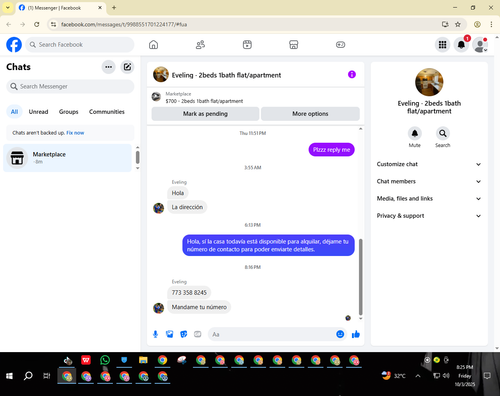The height and width of the screenshot is (396, 500).
Task: Open the Gaming tab icon
Action: point(340,45)
